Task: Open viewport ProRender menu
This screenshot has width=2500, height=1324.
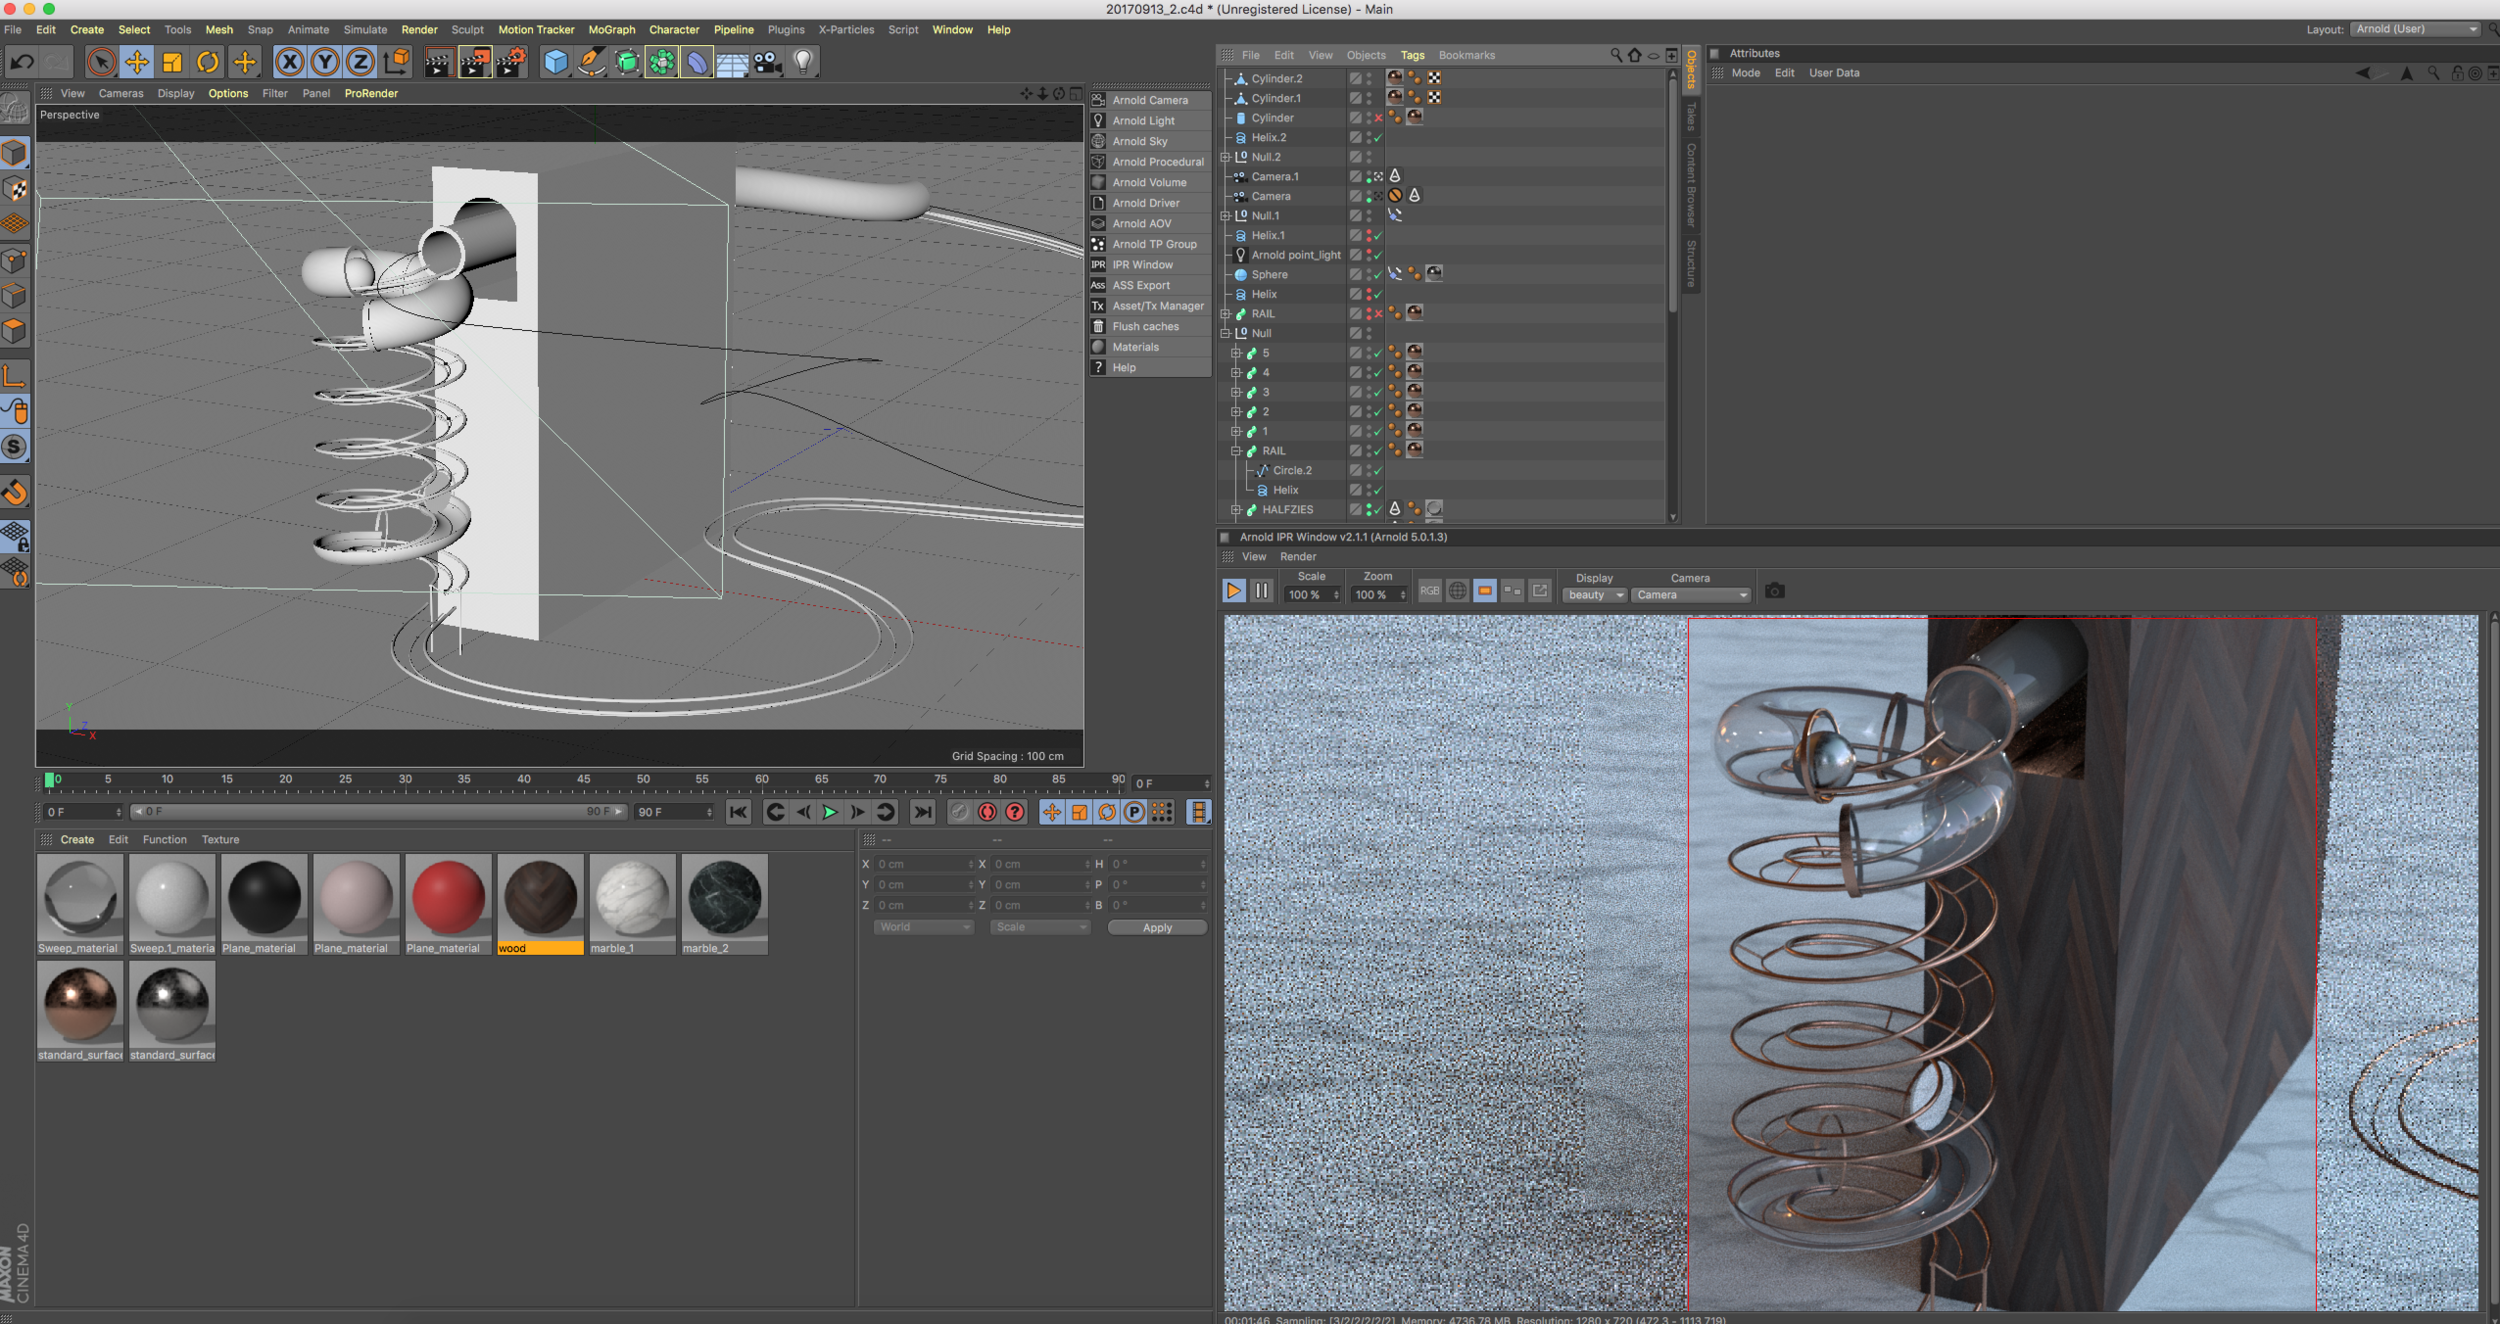Action: (371, 93)
